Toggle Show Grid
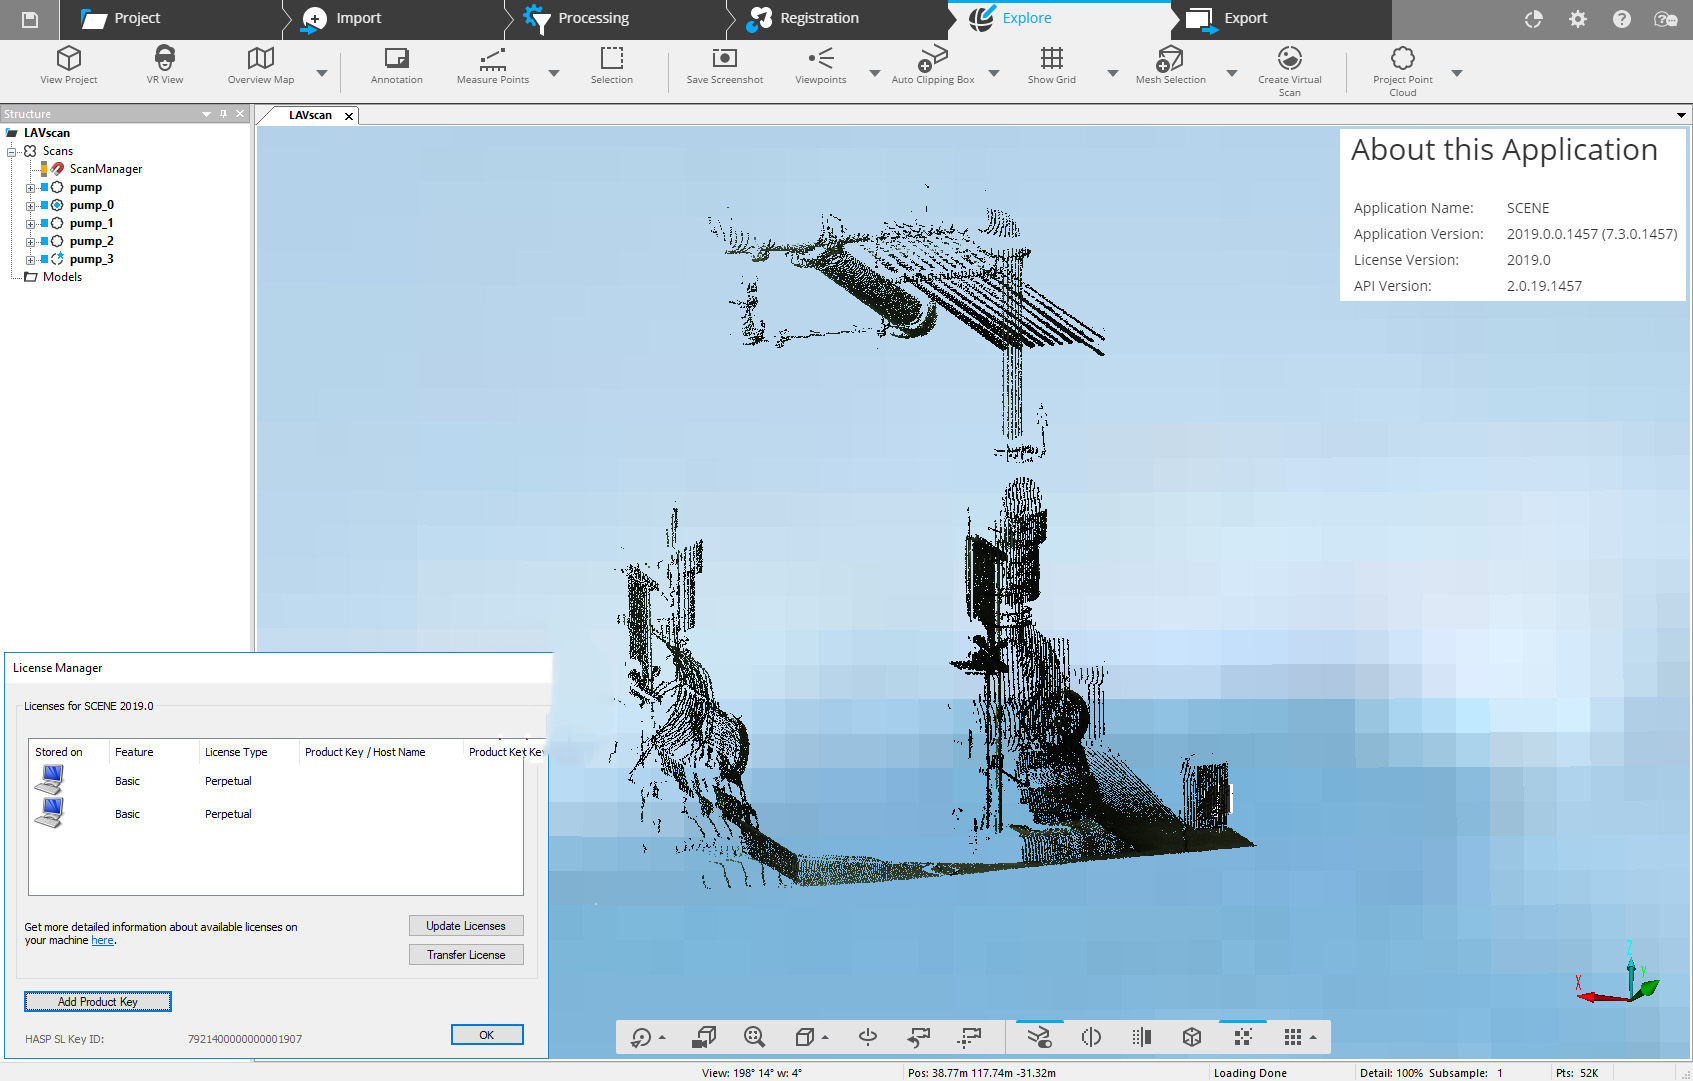The image size is (1693, 1081). click(1052, 65)
